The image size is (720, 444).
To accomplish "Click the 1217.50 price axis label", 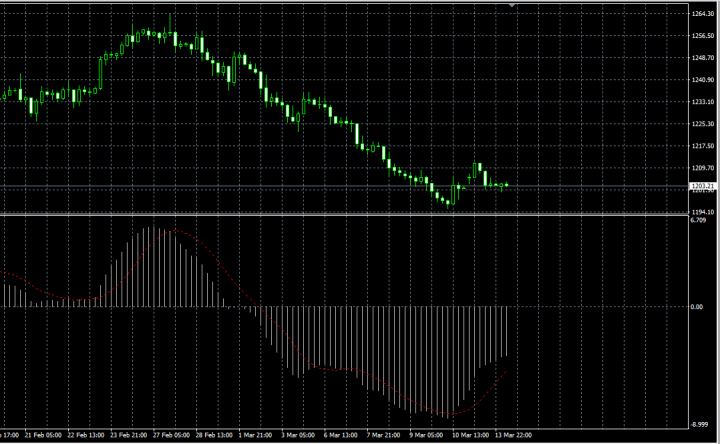I will click(x=701, y=146).
